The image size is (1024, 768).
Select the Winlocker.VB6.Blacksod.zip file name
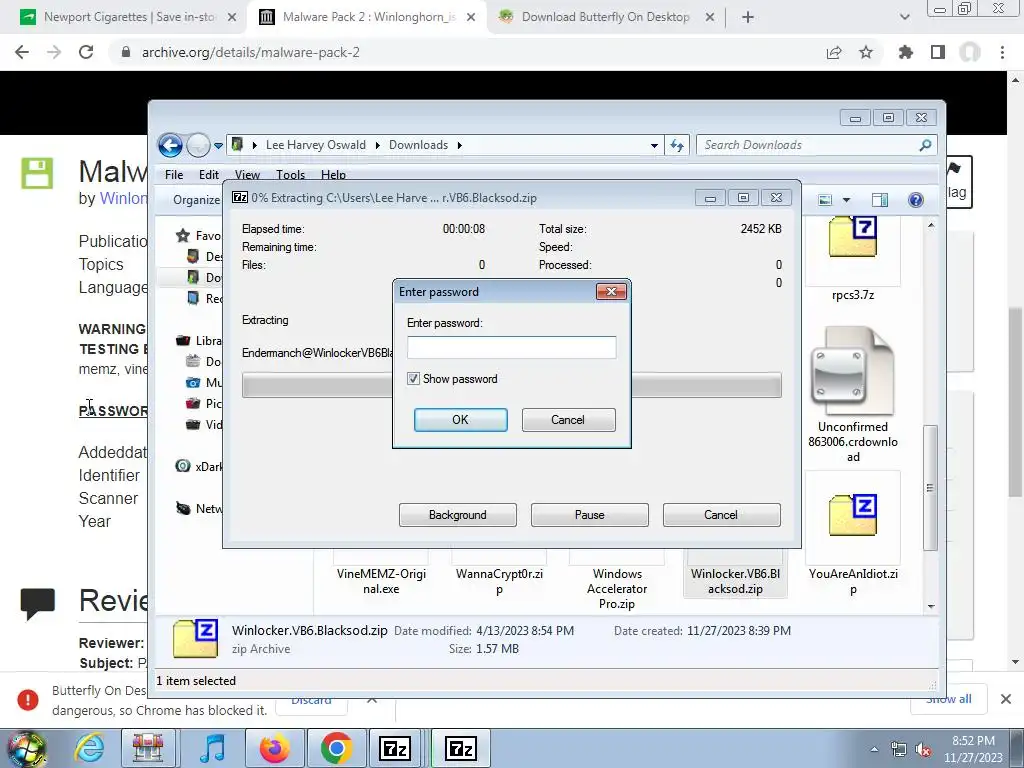click(x=735, y=581)
